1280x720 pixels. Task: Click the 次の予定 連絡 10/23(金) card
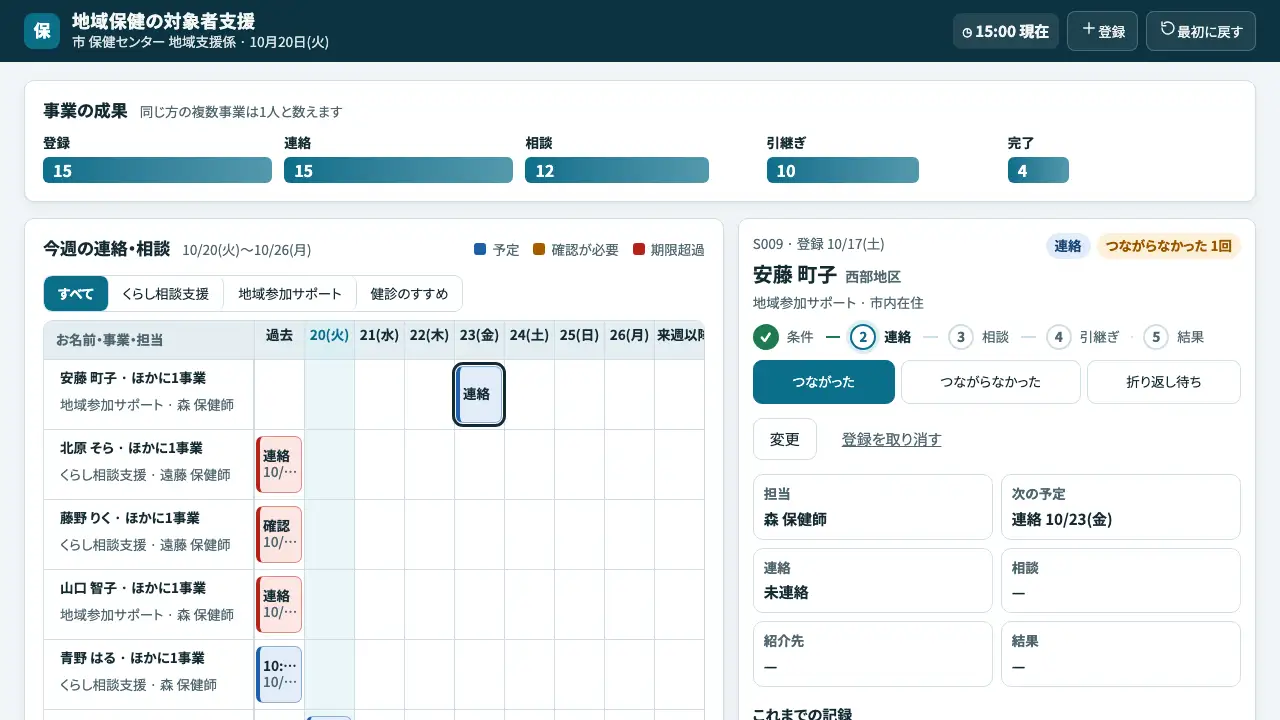1121,507
